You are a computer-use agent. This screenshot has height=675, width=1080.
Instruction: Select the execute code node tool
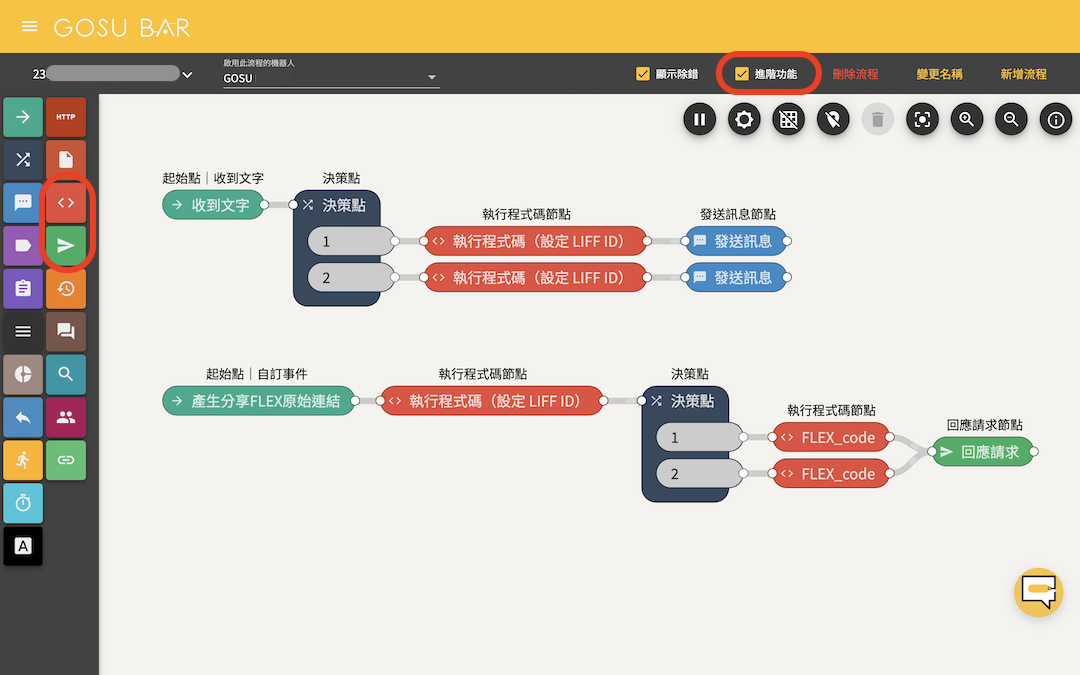66,202
